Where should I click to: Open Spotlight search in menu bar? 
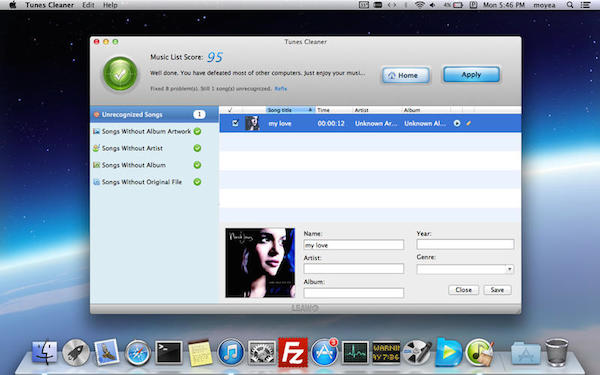click(570, 5)
